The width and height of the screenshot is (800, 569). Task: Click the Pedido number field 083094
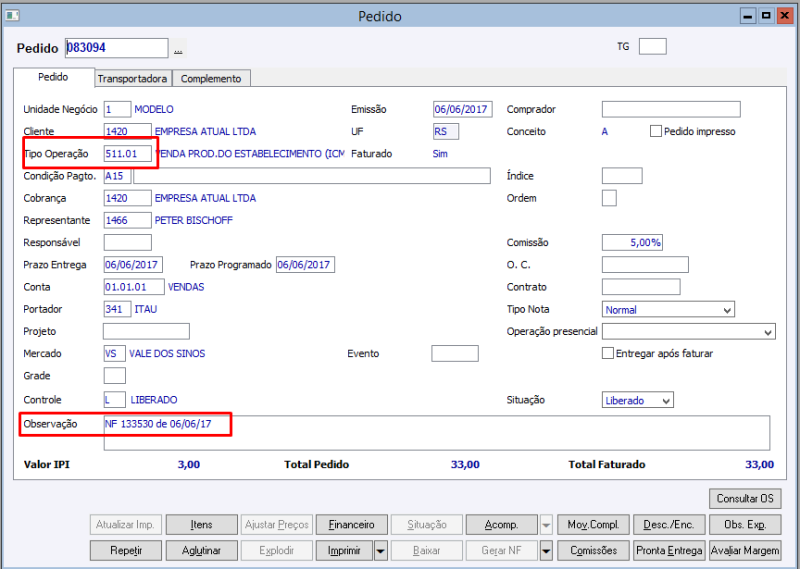116,48
